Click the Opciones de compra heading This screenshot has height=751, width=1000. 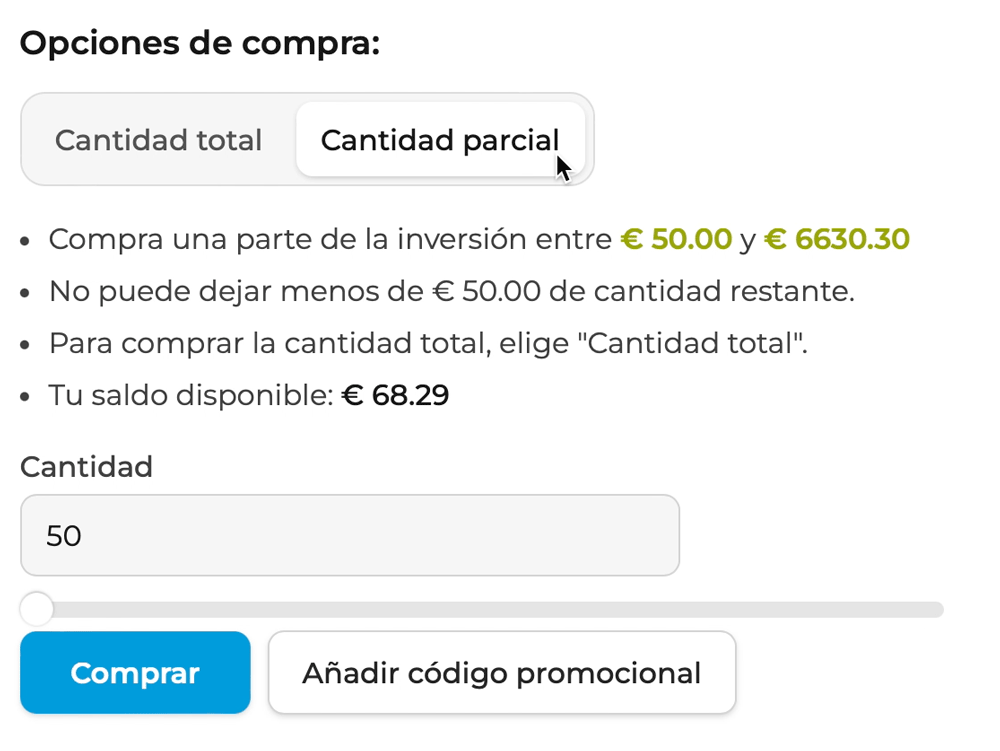[x=200, y=43]
